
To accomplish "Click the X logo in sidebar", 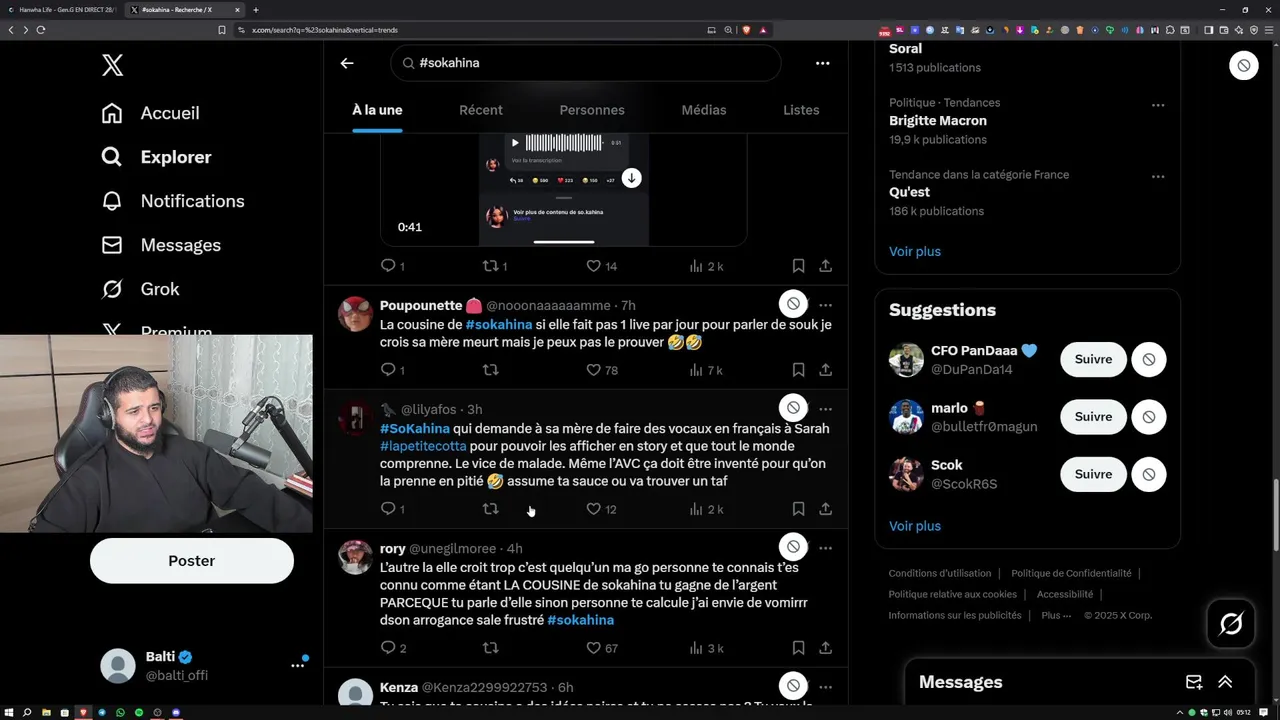I will [112, 66].
